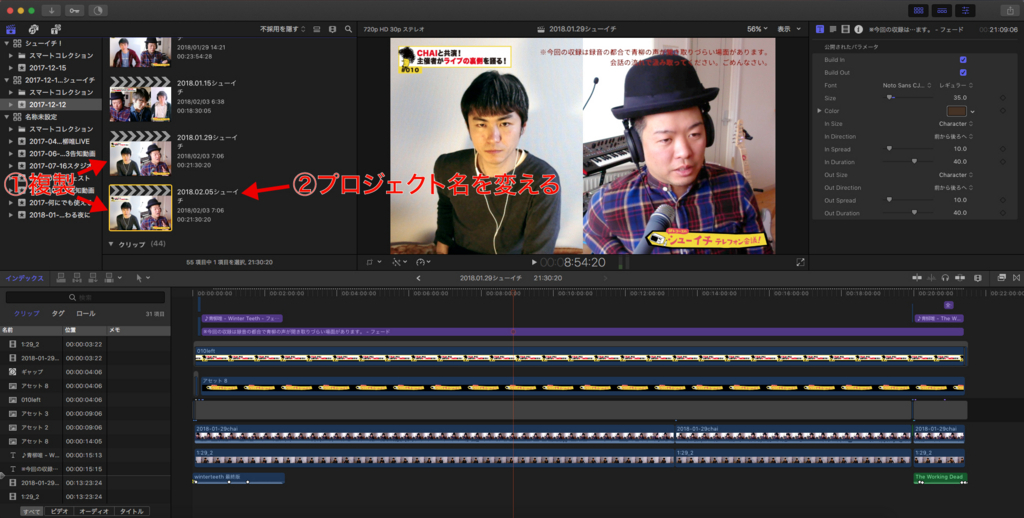Open the Transform tools popup in viewer
Viewport: 1024px width, 518px height.
coord(373,263)
